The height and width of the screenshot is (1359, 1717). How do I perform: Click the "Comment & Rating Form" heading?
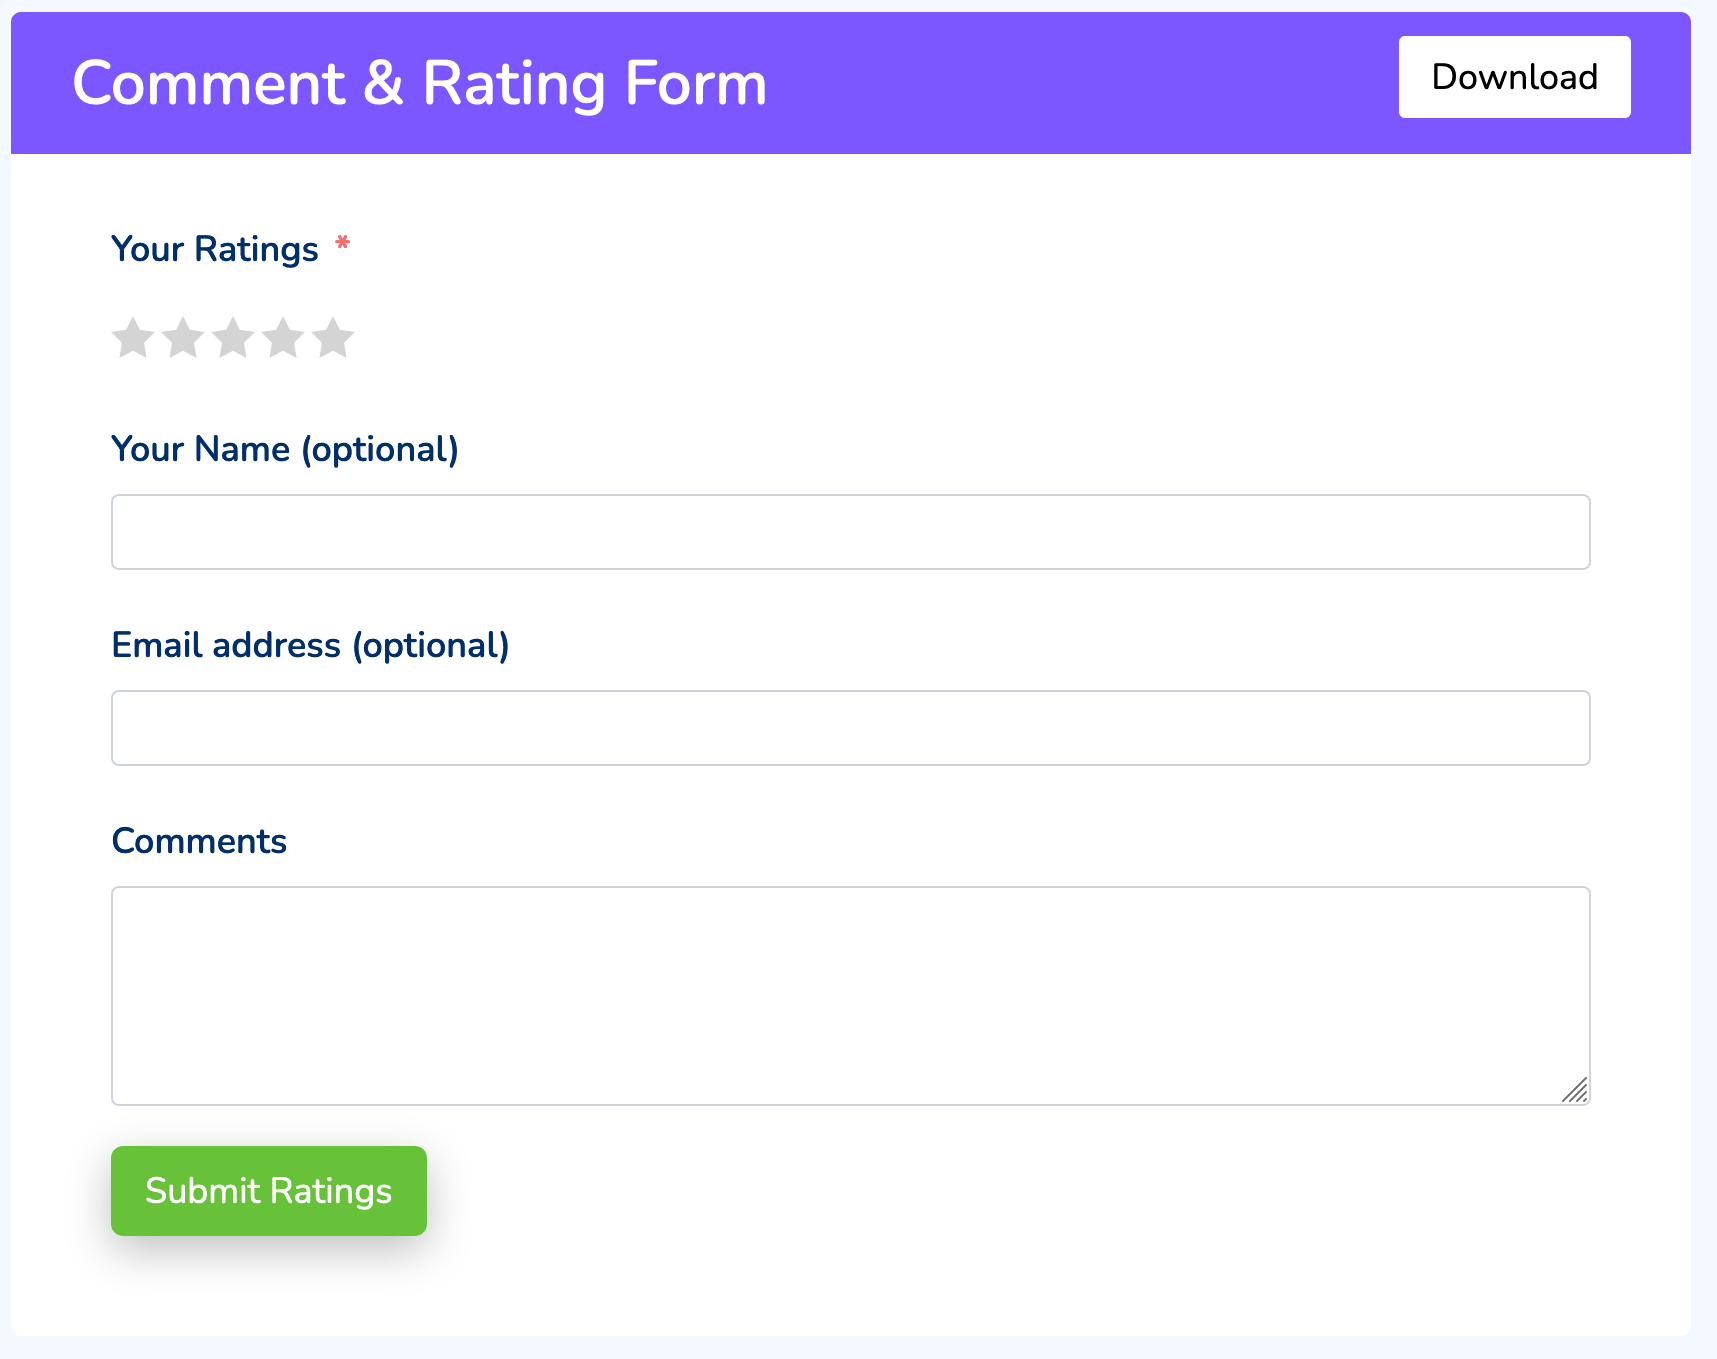coord(419,83)
